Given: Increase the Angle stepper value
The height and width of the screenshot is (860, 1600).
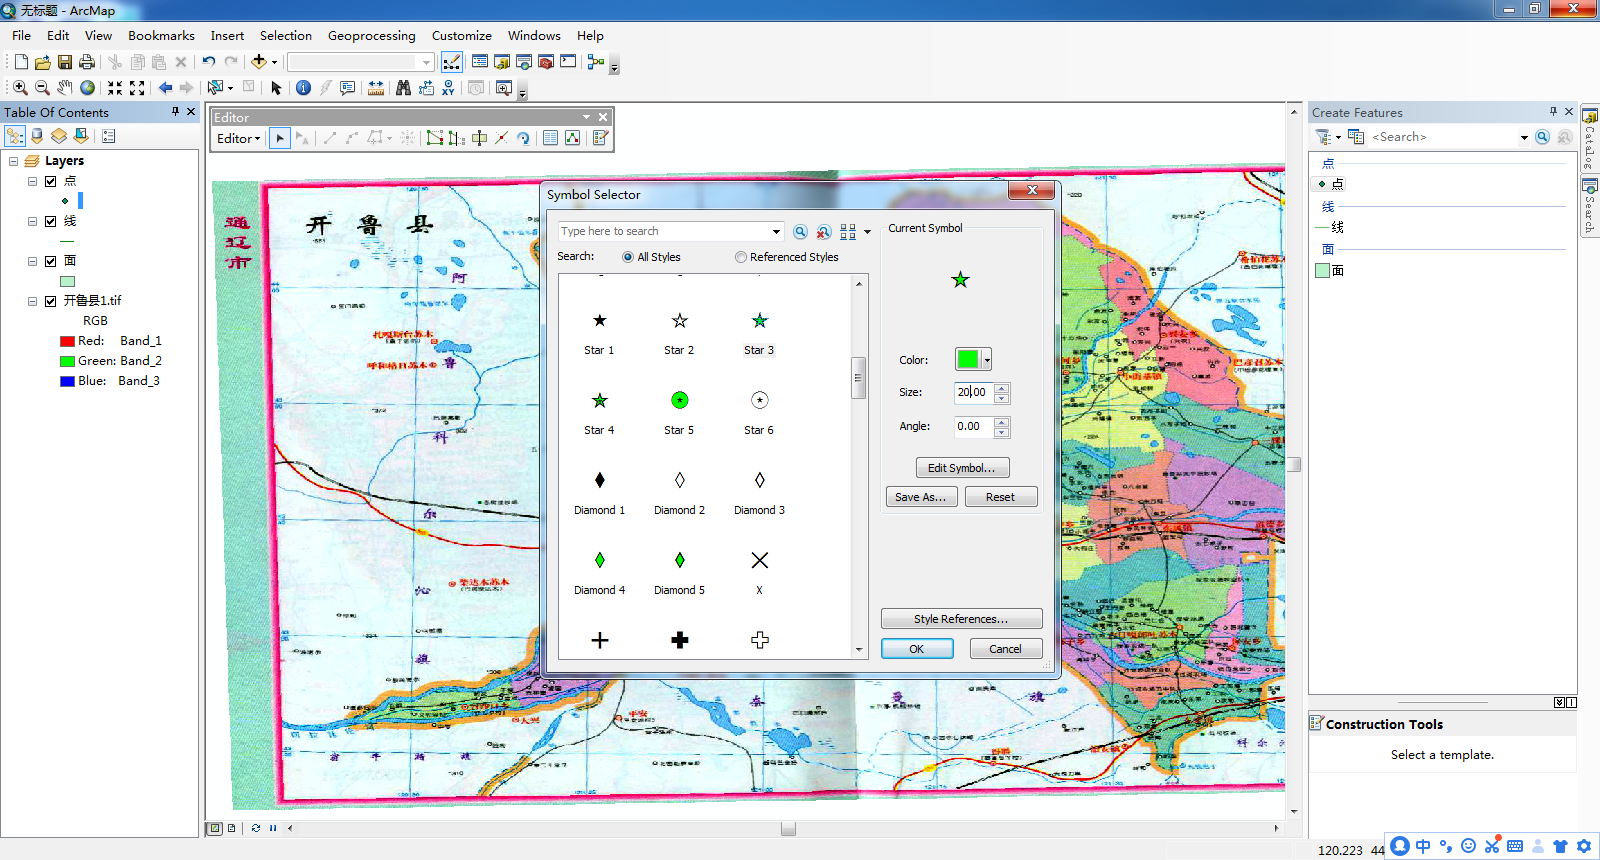Looking at the screenshot, I should [x=1002, y=422].
